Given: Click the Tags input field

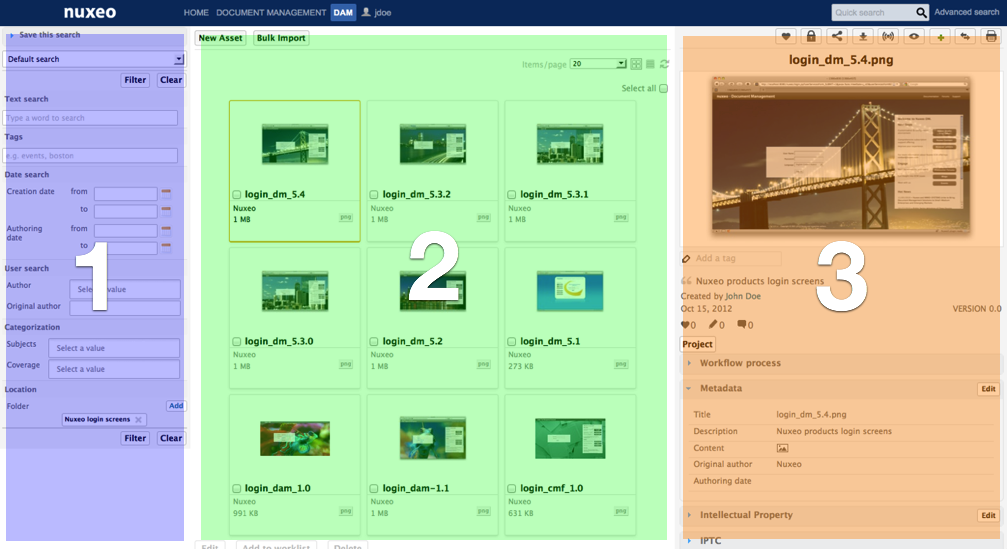Looking at the screenshot, I should tap(90, 155).
